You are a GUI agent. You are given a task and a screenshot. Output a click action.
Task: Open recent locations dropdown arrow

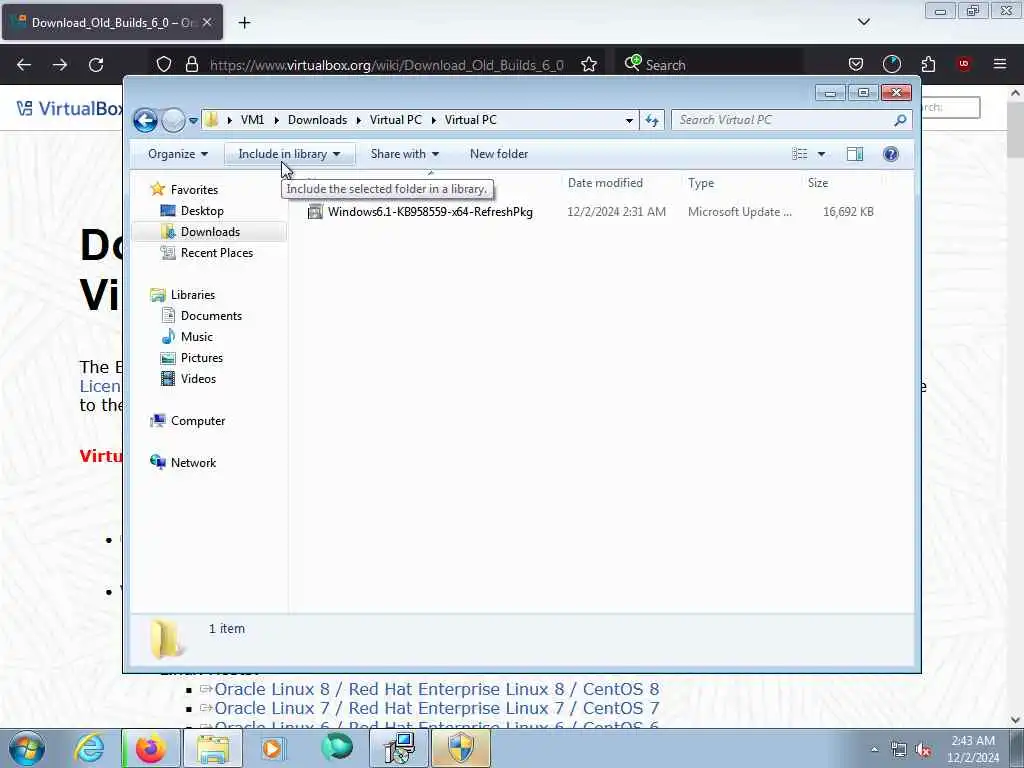(193, 121)
